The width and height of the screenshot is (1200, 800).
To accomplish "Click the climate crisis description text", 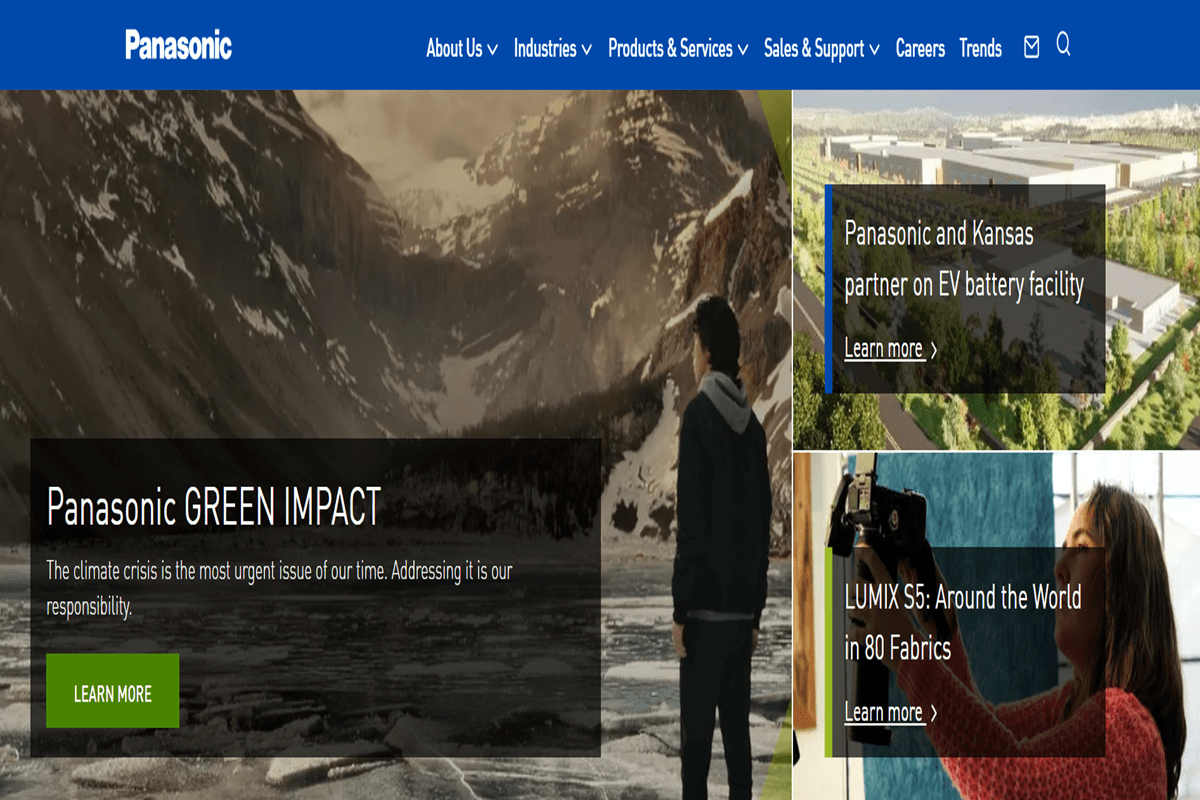I will (279, 588).
